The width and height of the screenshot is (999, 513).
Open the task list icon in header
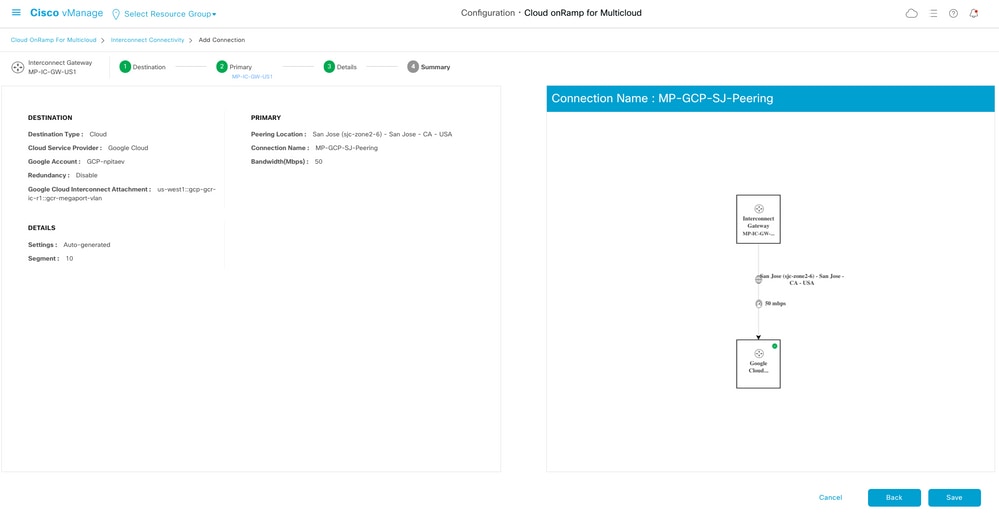(933, 13)
